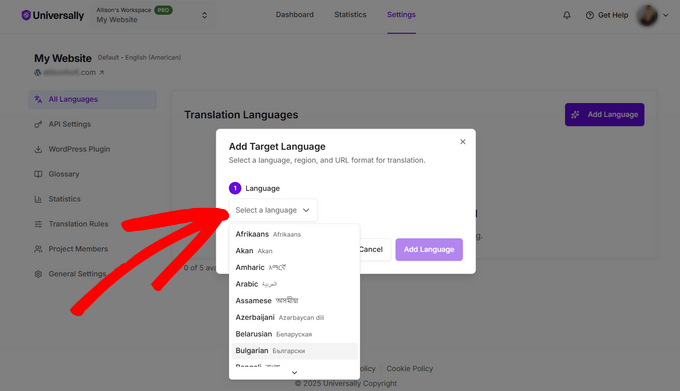Click the language list scroll-down chevron
This screenshot has height=391, width=680.
[x=294, y=373]
